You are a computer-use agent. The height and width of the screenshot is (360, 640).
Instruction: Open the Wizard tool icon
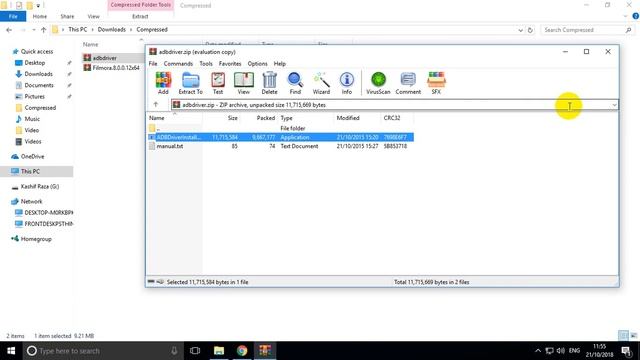(321, 83)
